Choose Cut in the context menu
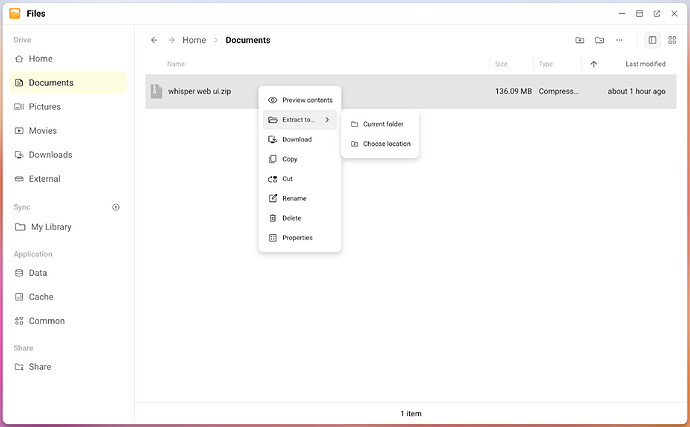The image size is (690, 427). click(x=300, y=179)
